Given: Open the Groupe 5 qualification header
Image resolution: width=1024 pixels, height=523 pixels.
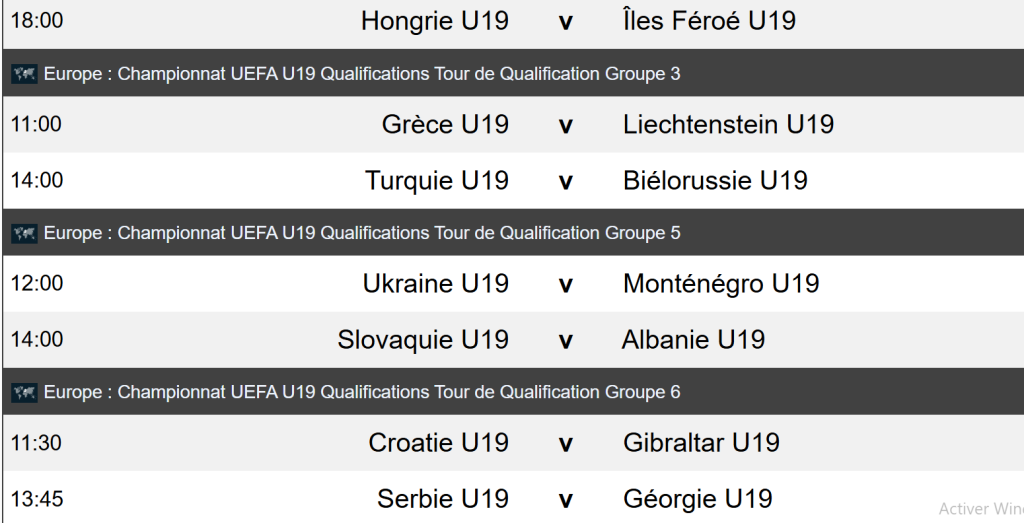Looking at the screenshot, I should (362, 233).
